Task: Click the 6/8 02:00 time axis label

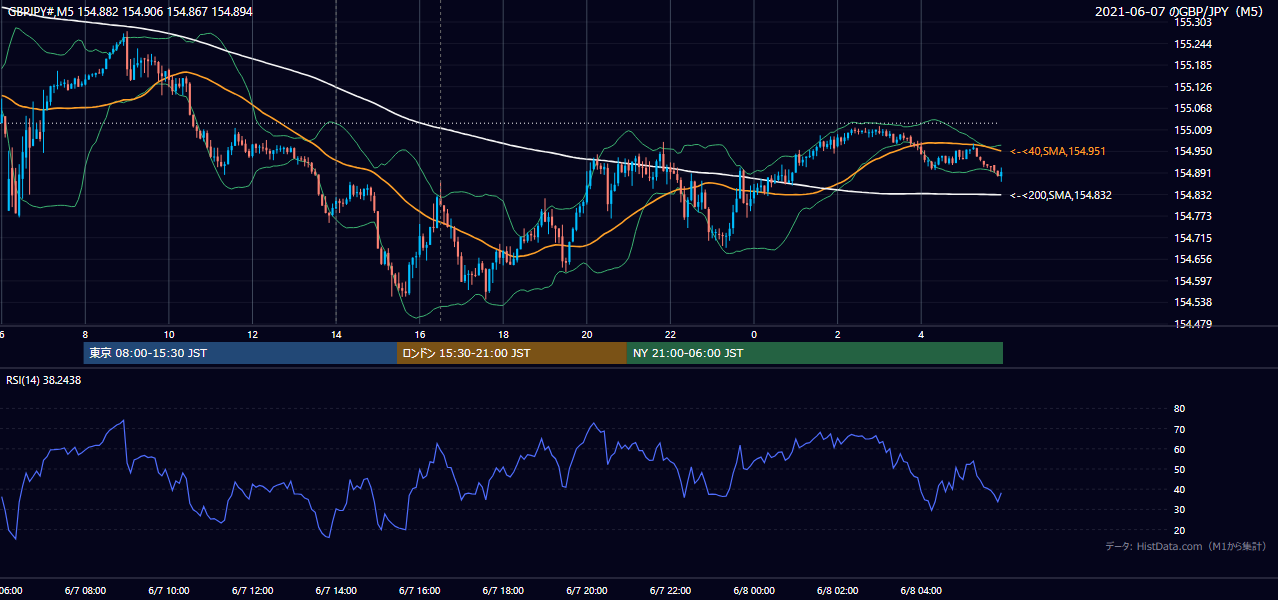Action: point(838,591)
